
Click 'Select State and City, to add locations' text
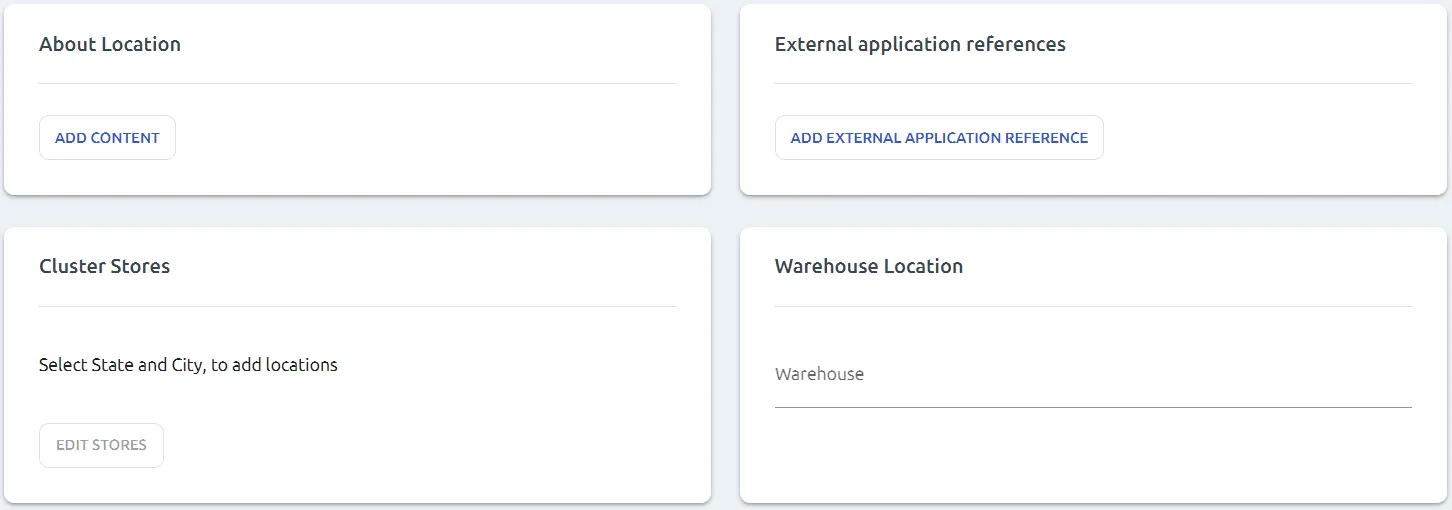point(188,365)
